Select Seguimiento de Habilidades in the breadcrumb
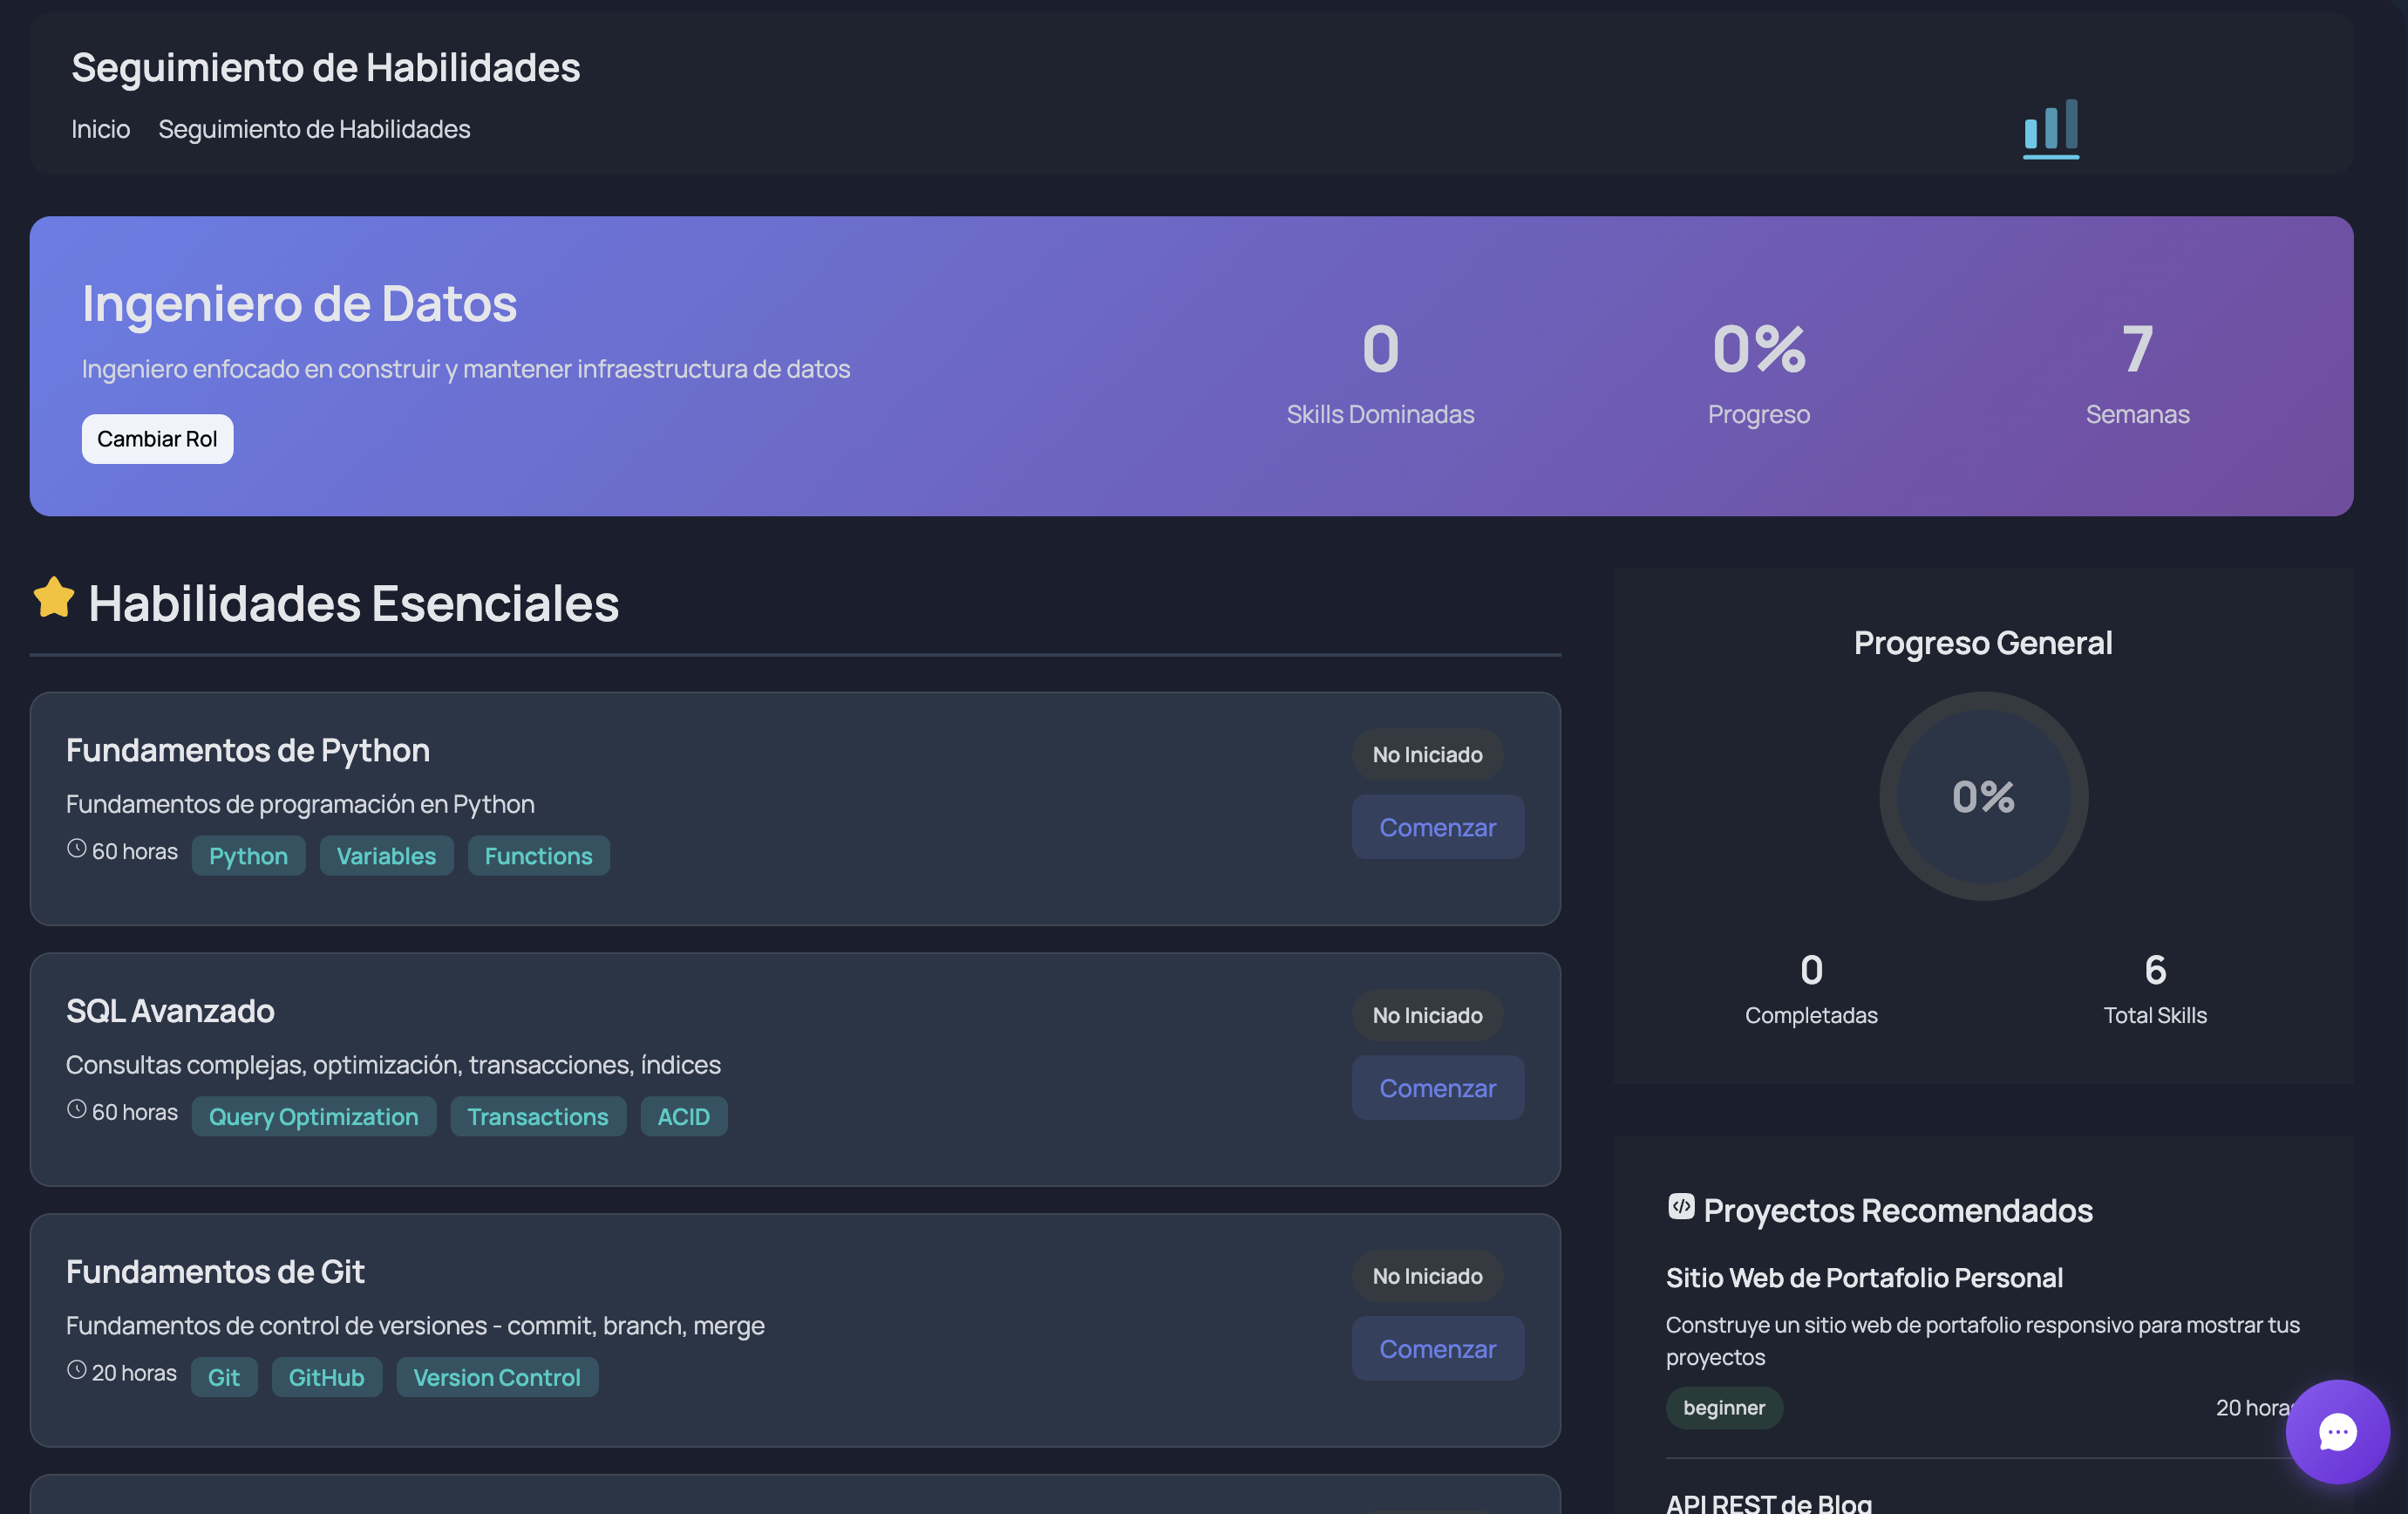Viewport: 2408px width, 1514px height. (x=313, y=128)
